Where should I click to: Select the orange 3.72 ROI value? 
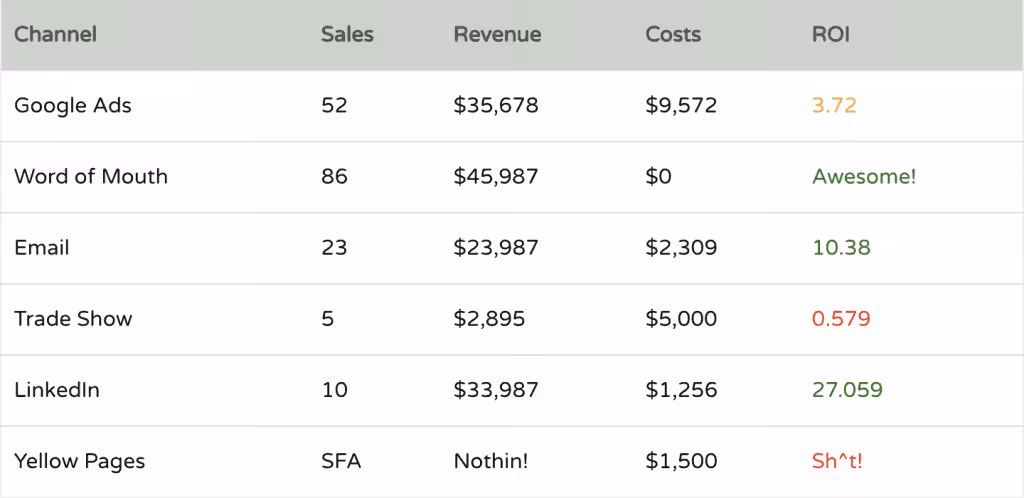point(834,105)
